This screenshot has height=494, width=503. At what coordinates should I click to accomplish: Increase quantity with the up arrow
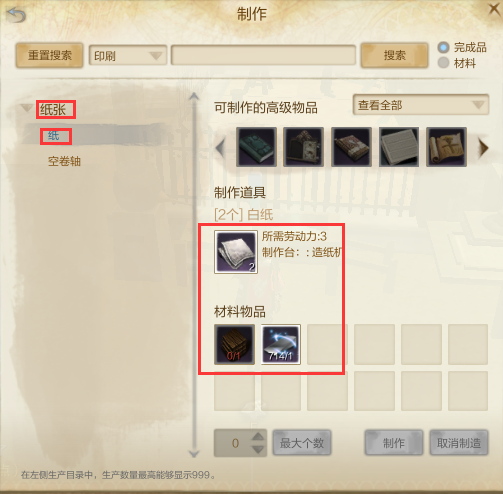point(258,436)
